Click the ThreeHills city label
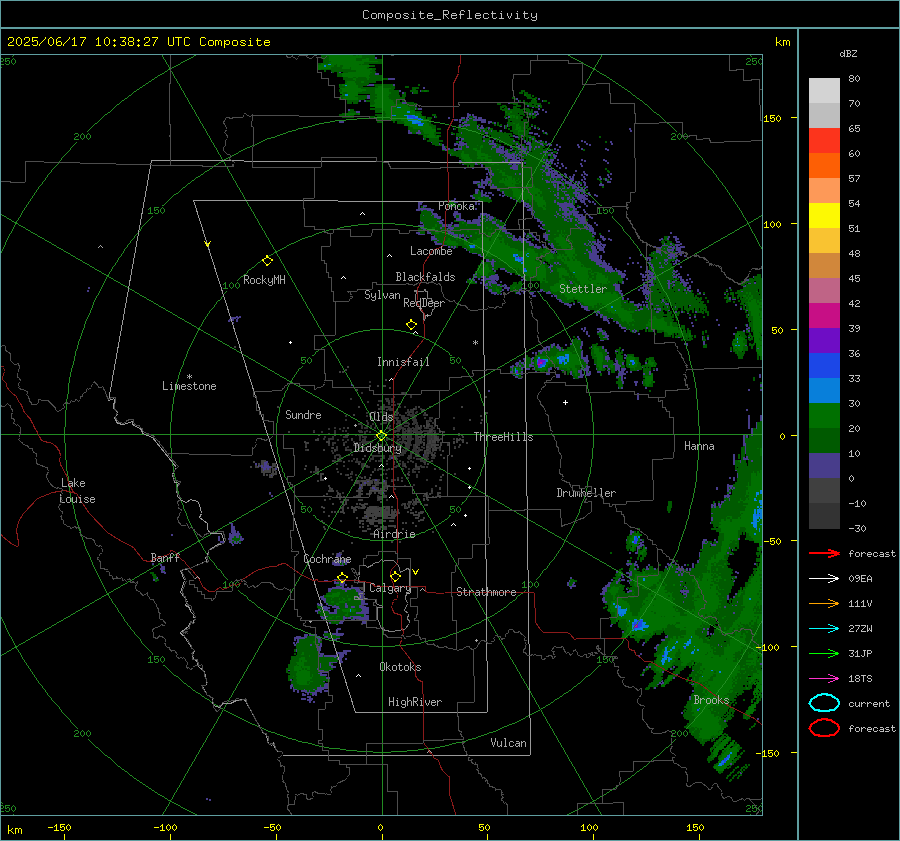The height and width of the screenshot is (841, 900). pos(503,437)
